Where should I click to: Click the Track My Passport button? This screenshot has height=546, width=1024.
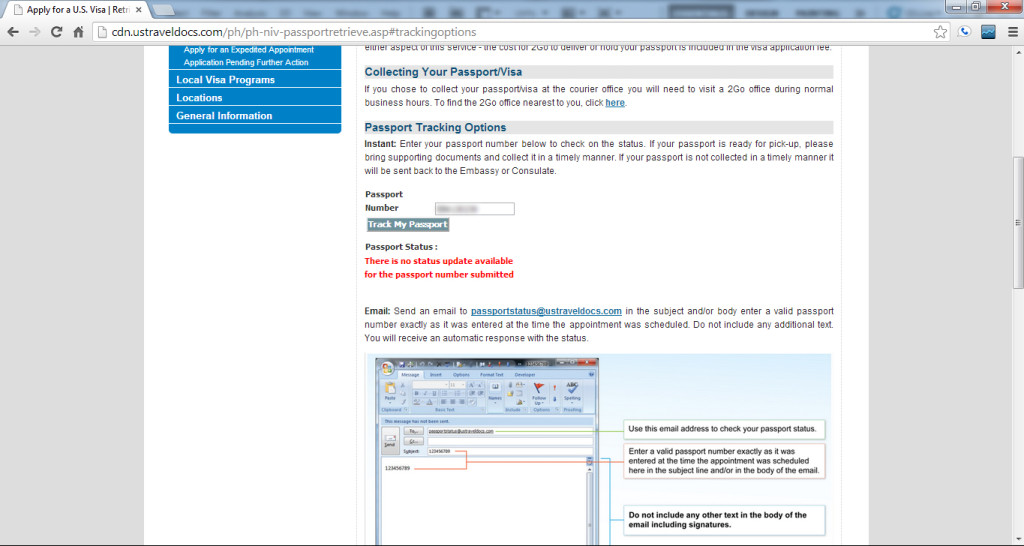(408, 225)
